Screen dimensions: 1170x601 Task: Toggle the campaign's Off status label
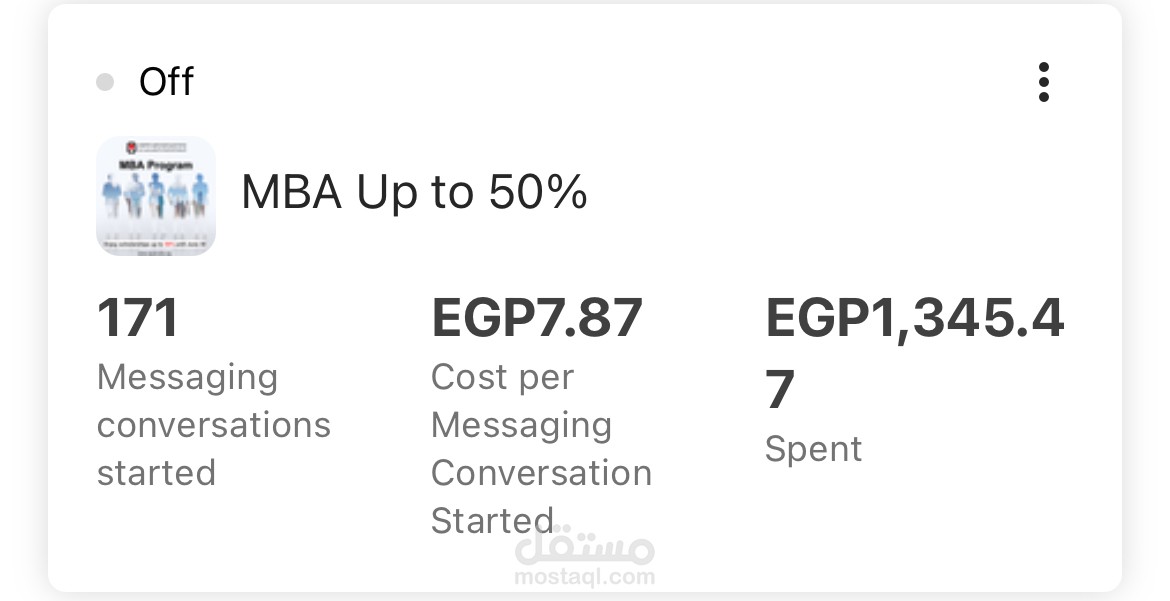point(166,82)
